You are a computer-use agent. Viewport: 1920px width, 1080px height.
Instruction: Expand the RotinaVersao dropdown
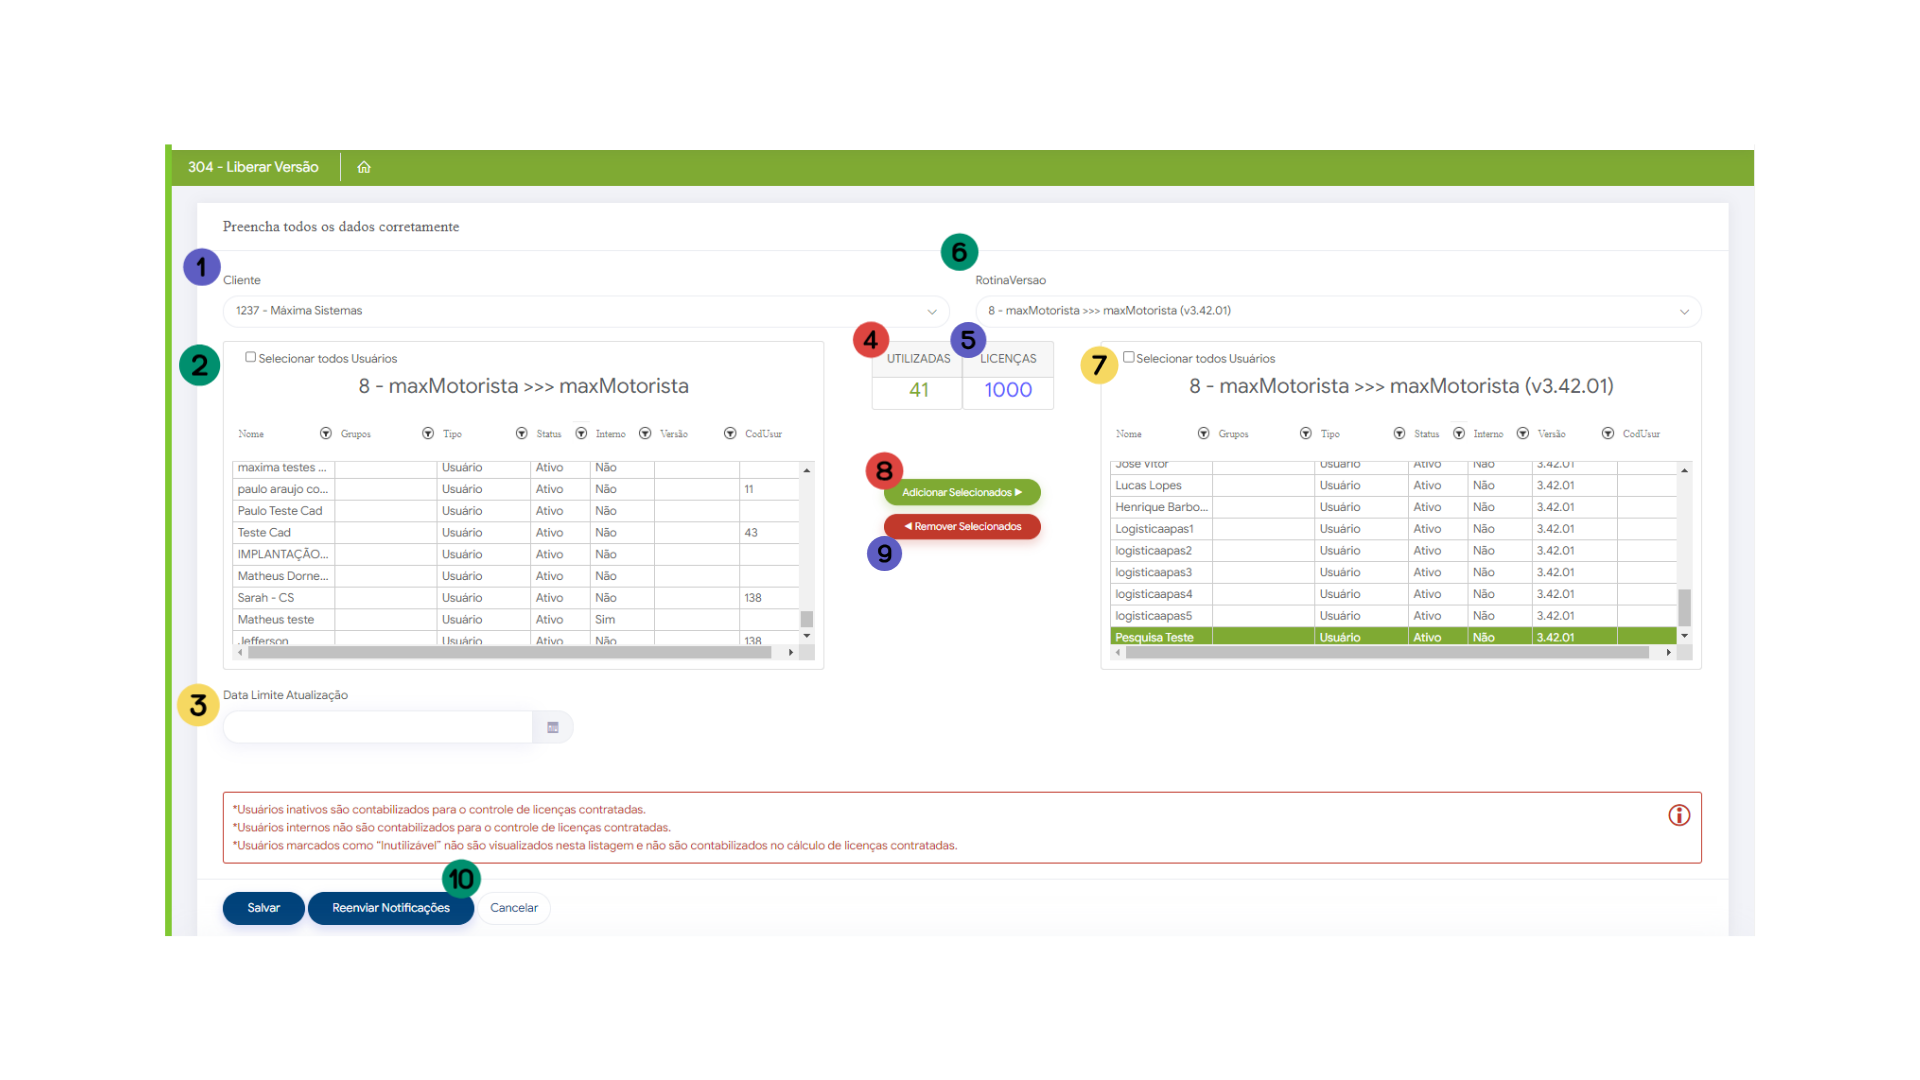tap(1684, 311)
